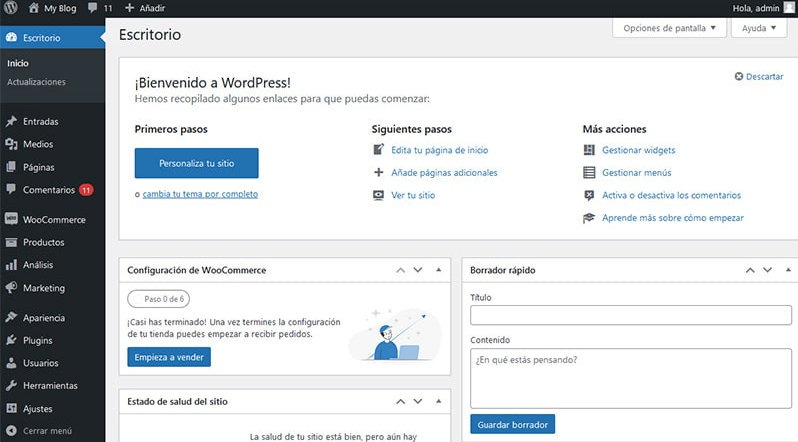Open the WooCommerce menu
This screenshot has height=442, width=798.
pyautogui.click(x=52, y=219)
